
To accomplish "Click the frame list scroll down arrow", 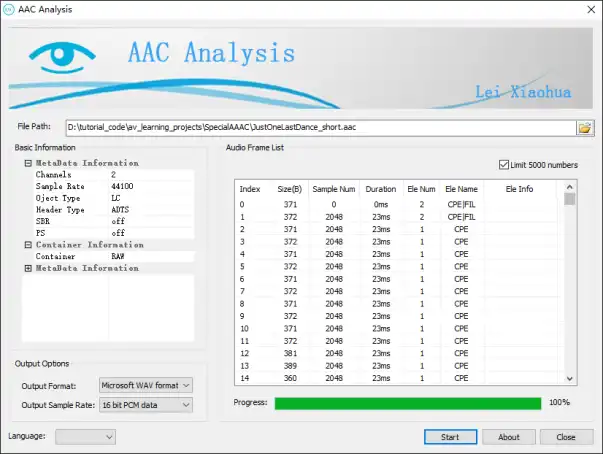I will tap(570, 379).
